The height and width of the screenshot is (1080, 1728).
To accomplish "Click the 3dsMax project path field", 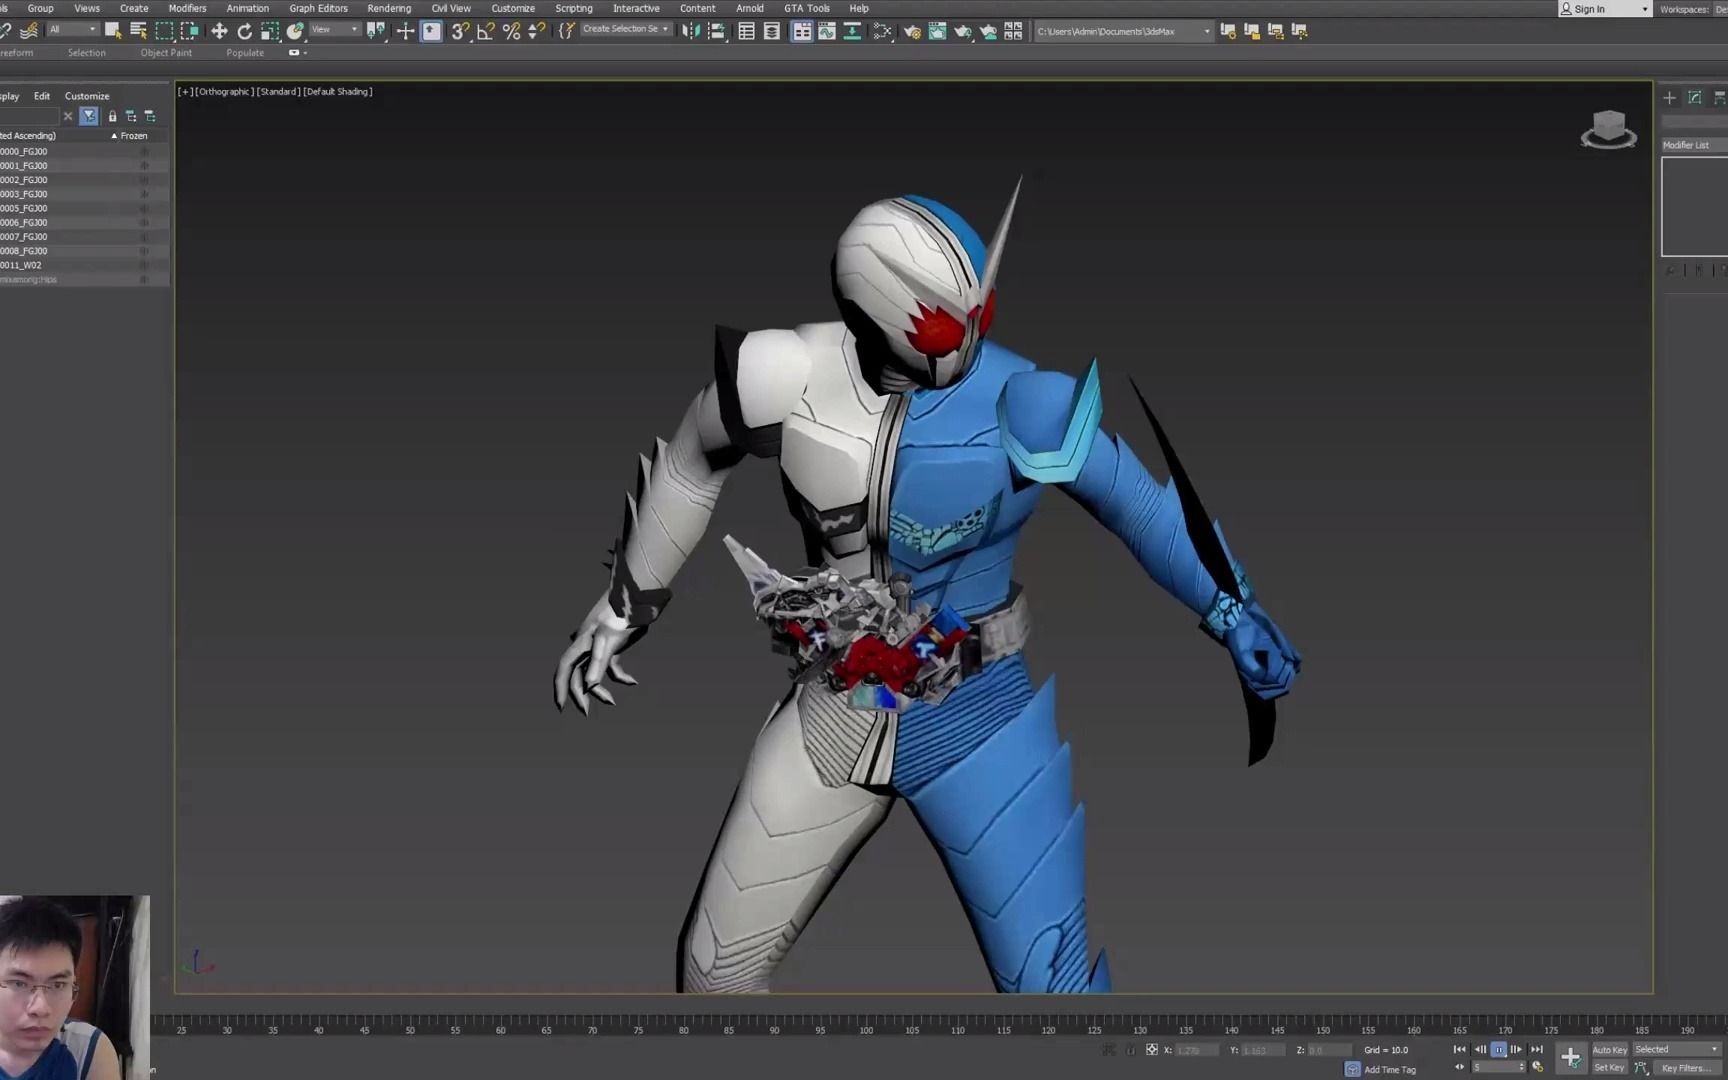I will pyautogui.click(x=1120, y=31).
